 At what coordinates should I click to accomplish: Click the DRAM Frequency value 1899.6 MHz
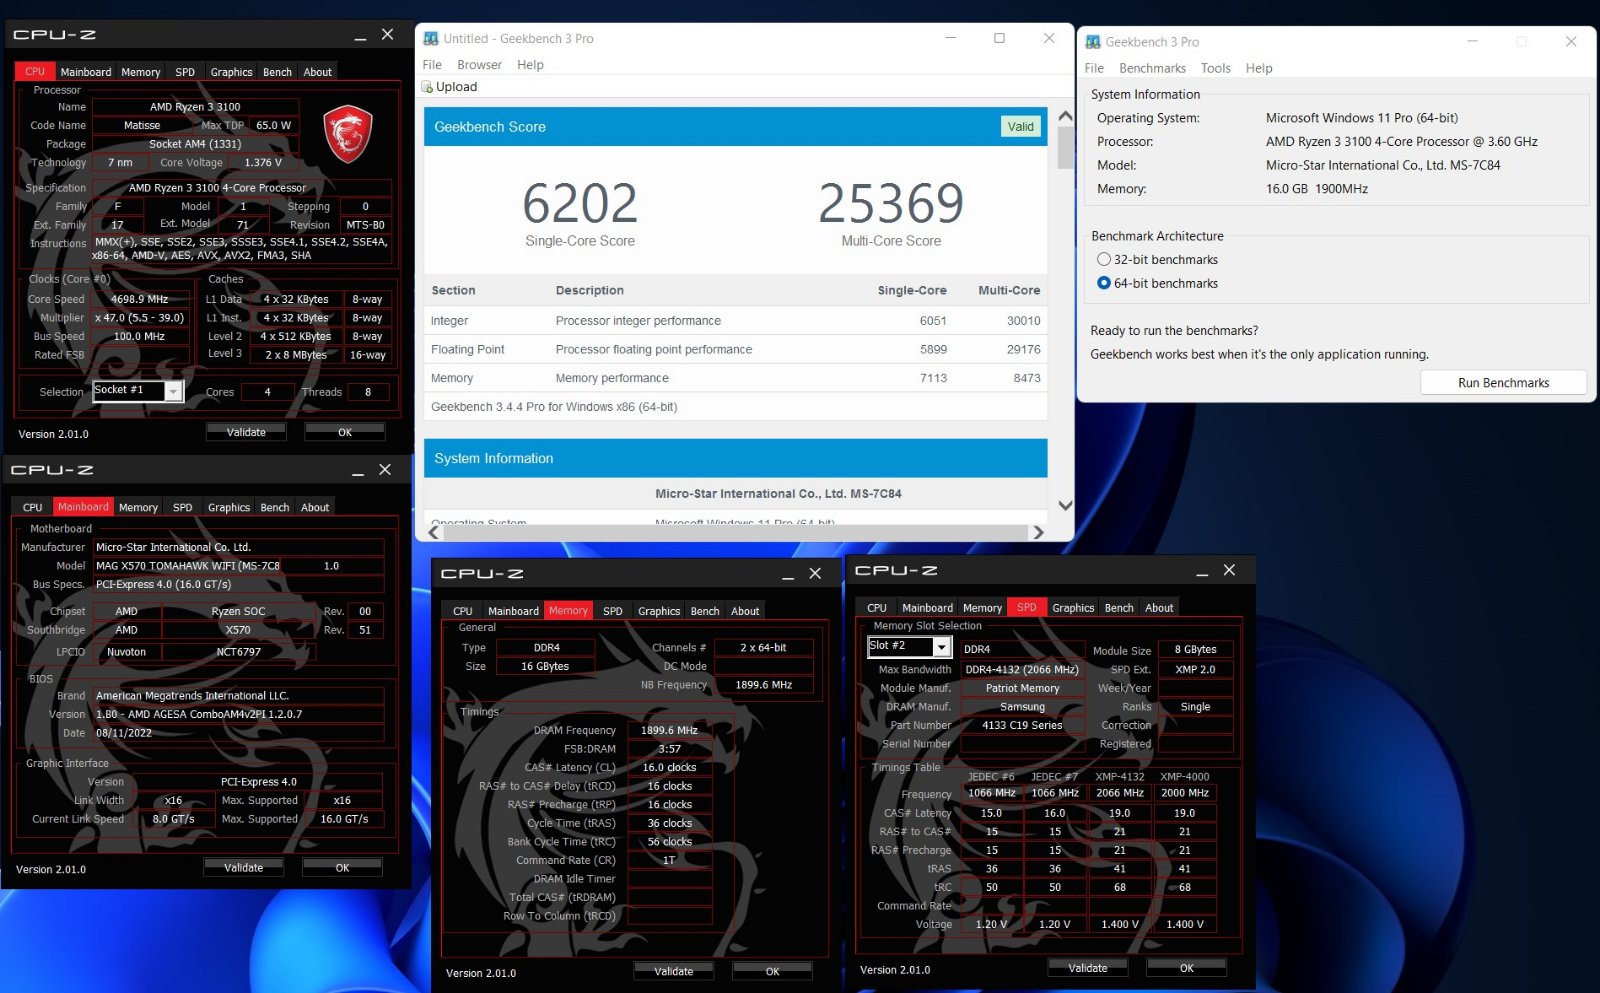(x=669, y=731)
